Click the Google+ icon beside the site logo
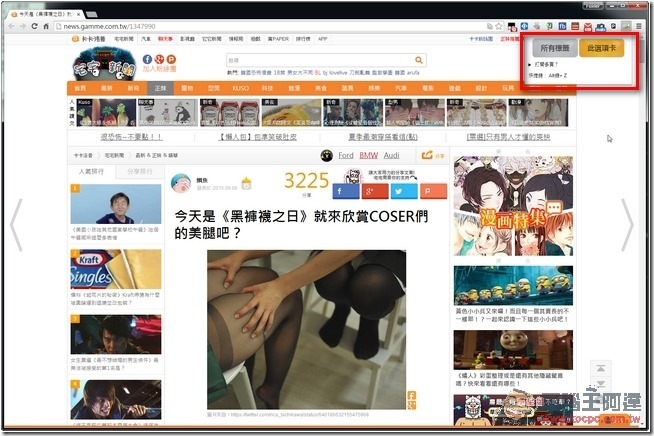The width and height of the screenshot is (654, 436). click(159, 59)
